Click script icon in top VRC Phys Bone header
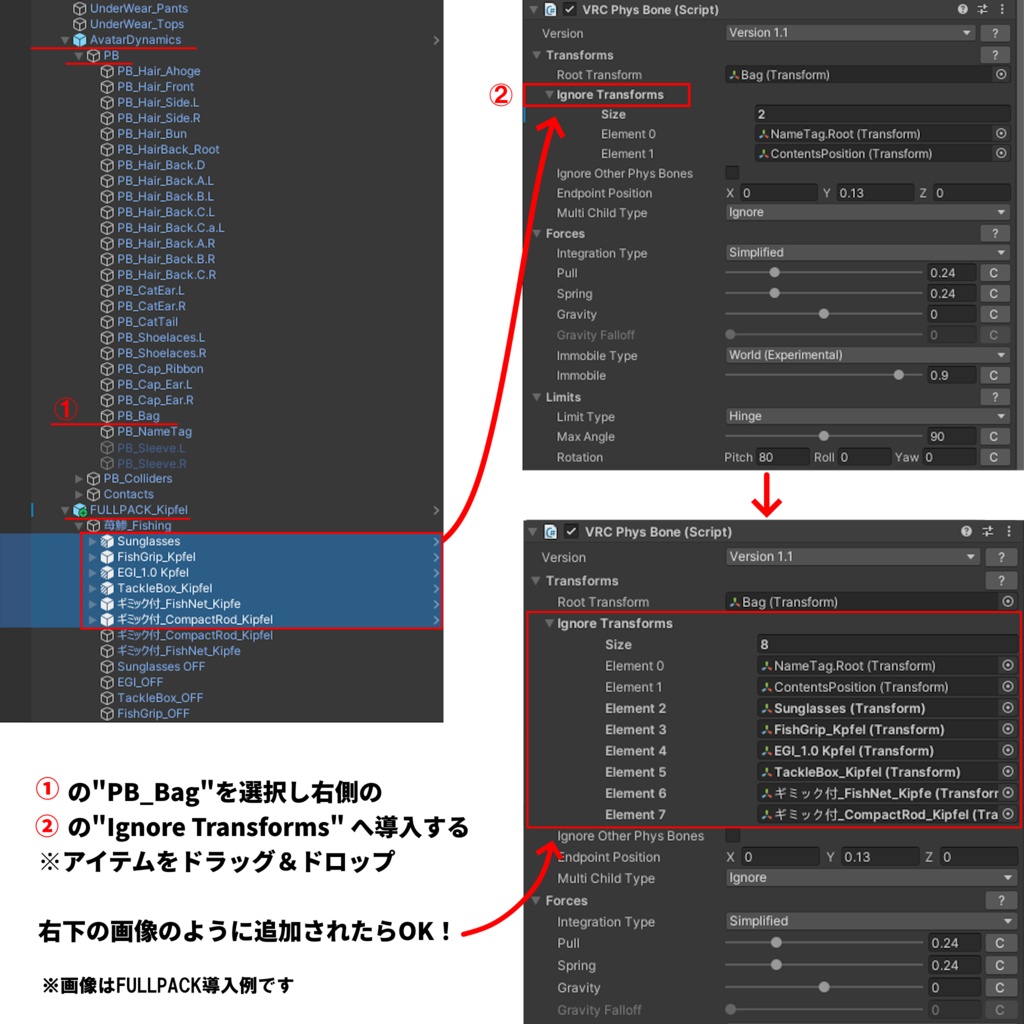 coord(551,9)
